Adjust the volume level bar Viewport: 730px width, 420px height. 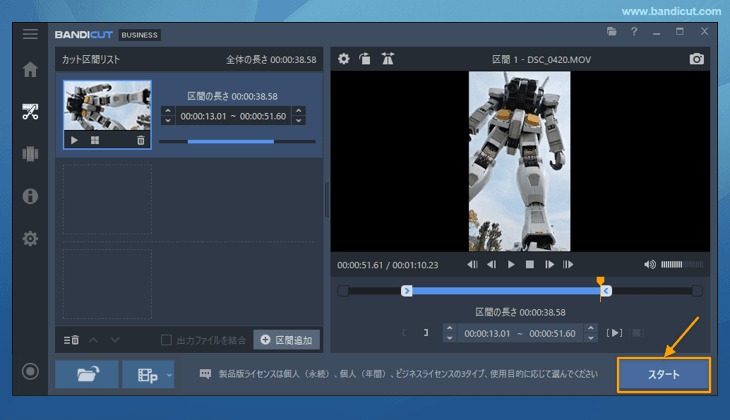[x=682, y=264]
